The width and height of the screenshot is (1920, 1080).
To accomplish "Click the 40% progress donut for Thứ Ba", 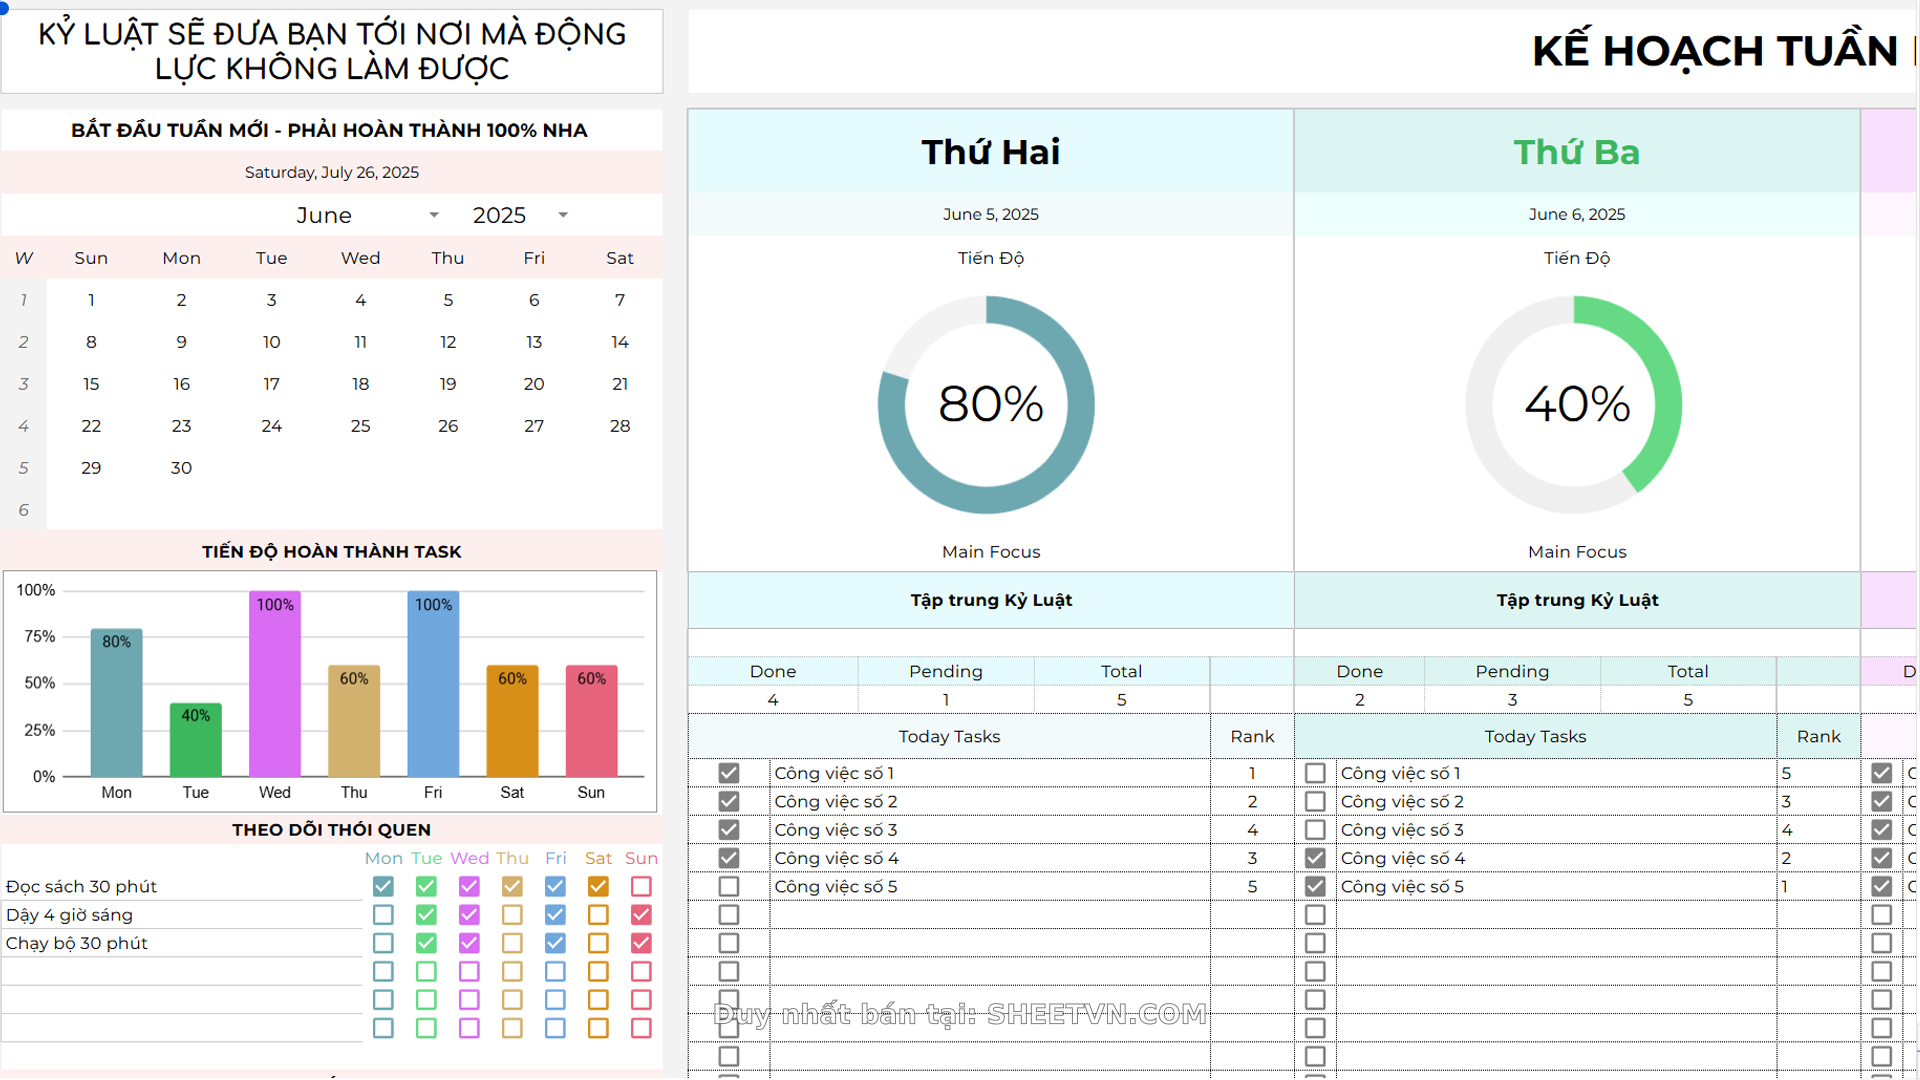I will pos(1575,403).
